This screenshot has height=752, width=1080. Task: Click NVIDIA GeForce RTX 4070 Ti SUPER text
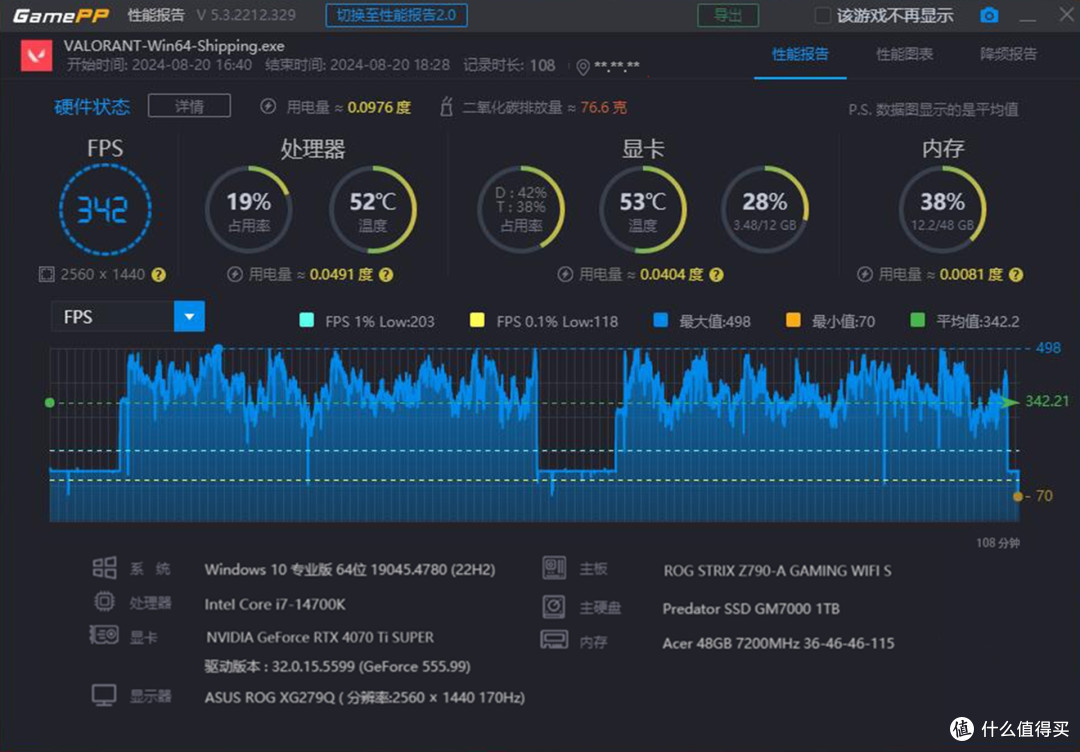click(x=320, y=638)
